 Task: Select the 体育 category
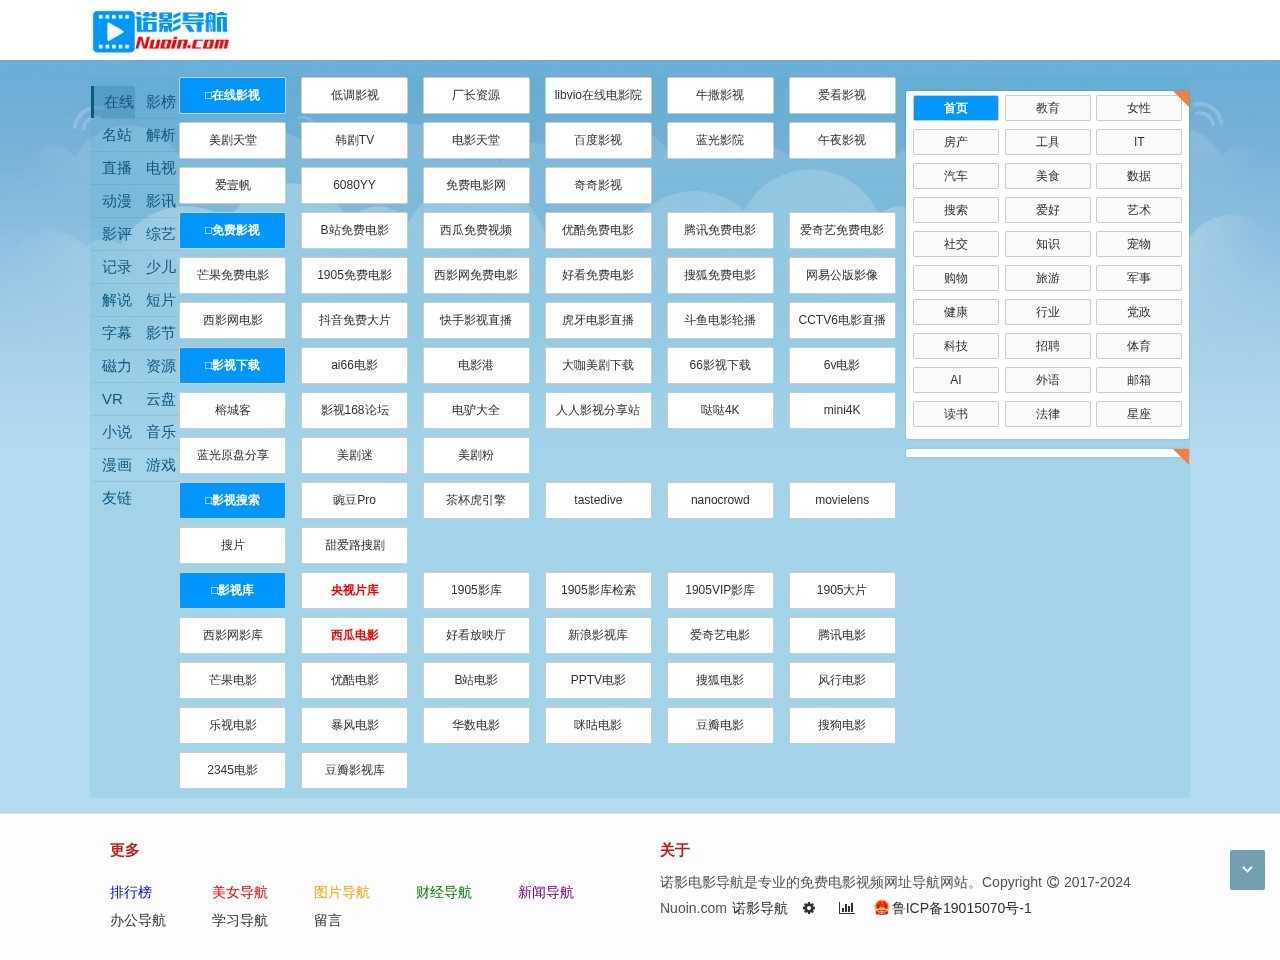click(x=1139, y=346)
